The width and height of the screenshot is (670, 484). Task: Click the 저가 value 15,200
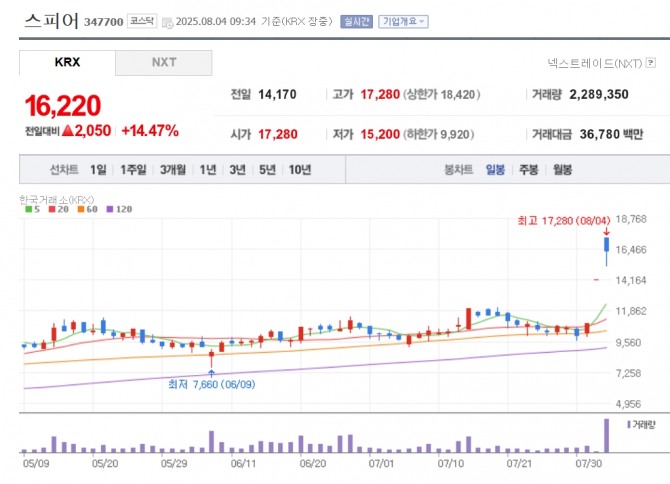pos(380,134)
